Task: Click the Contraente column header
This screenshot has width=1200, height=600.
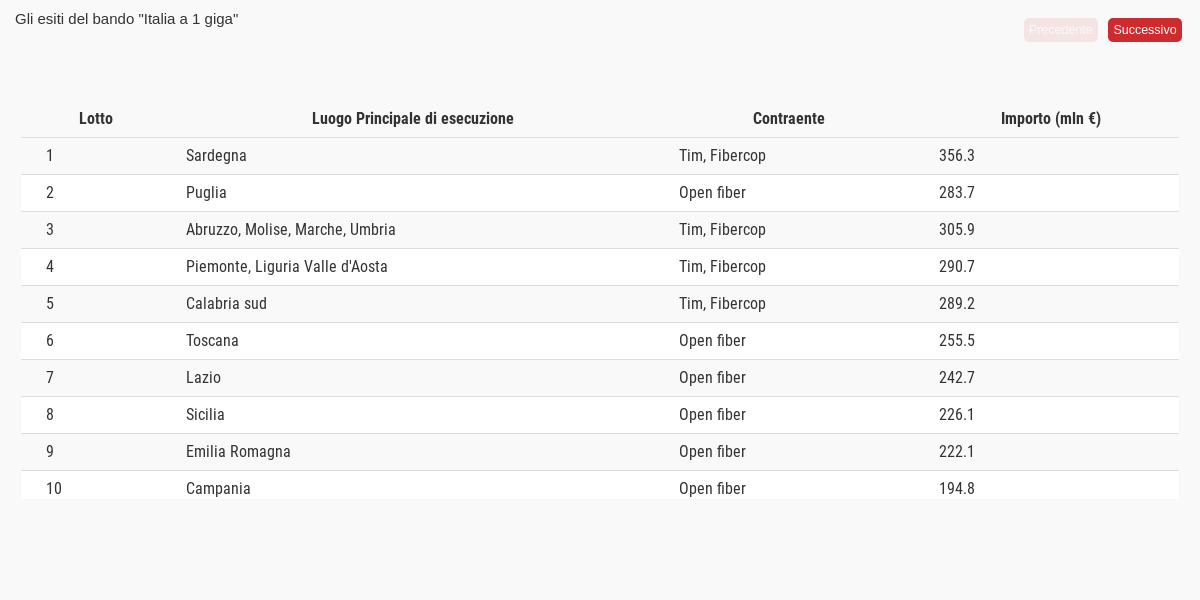Action: tap(789, 119)
